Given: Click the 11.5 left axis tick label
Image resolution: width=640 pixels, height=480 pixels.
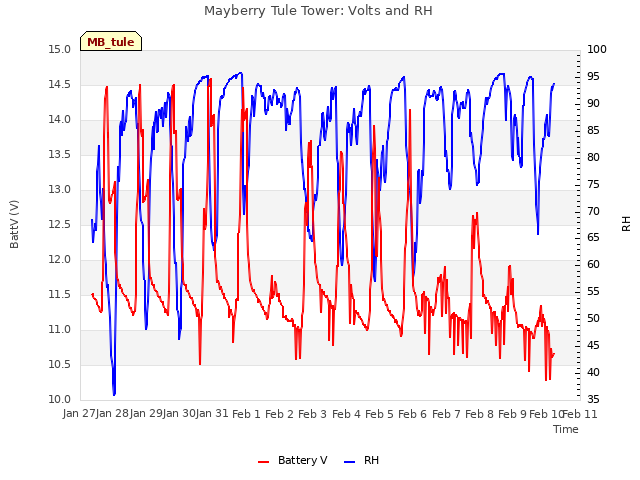Looking at the screenshot, I should (x=60, y=295).
